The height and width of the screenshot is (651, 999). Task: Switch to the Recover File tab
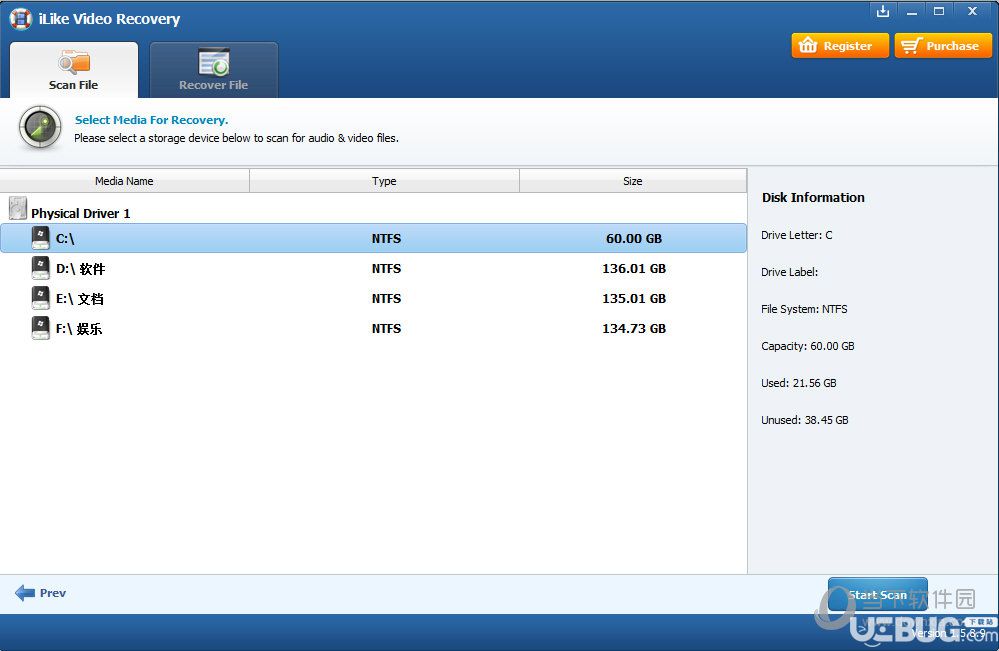(x=213, y=70)
